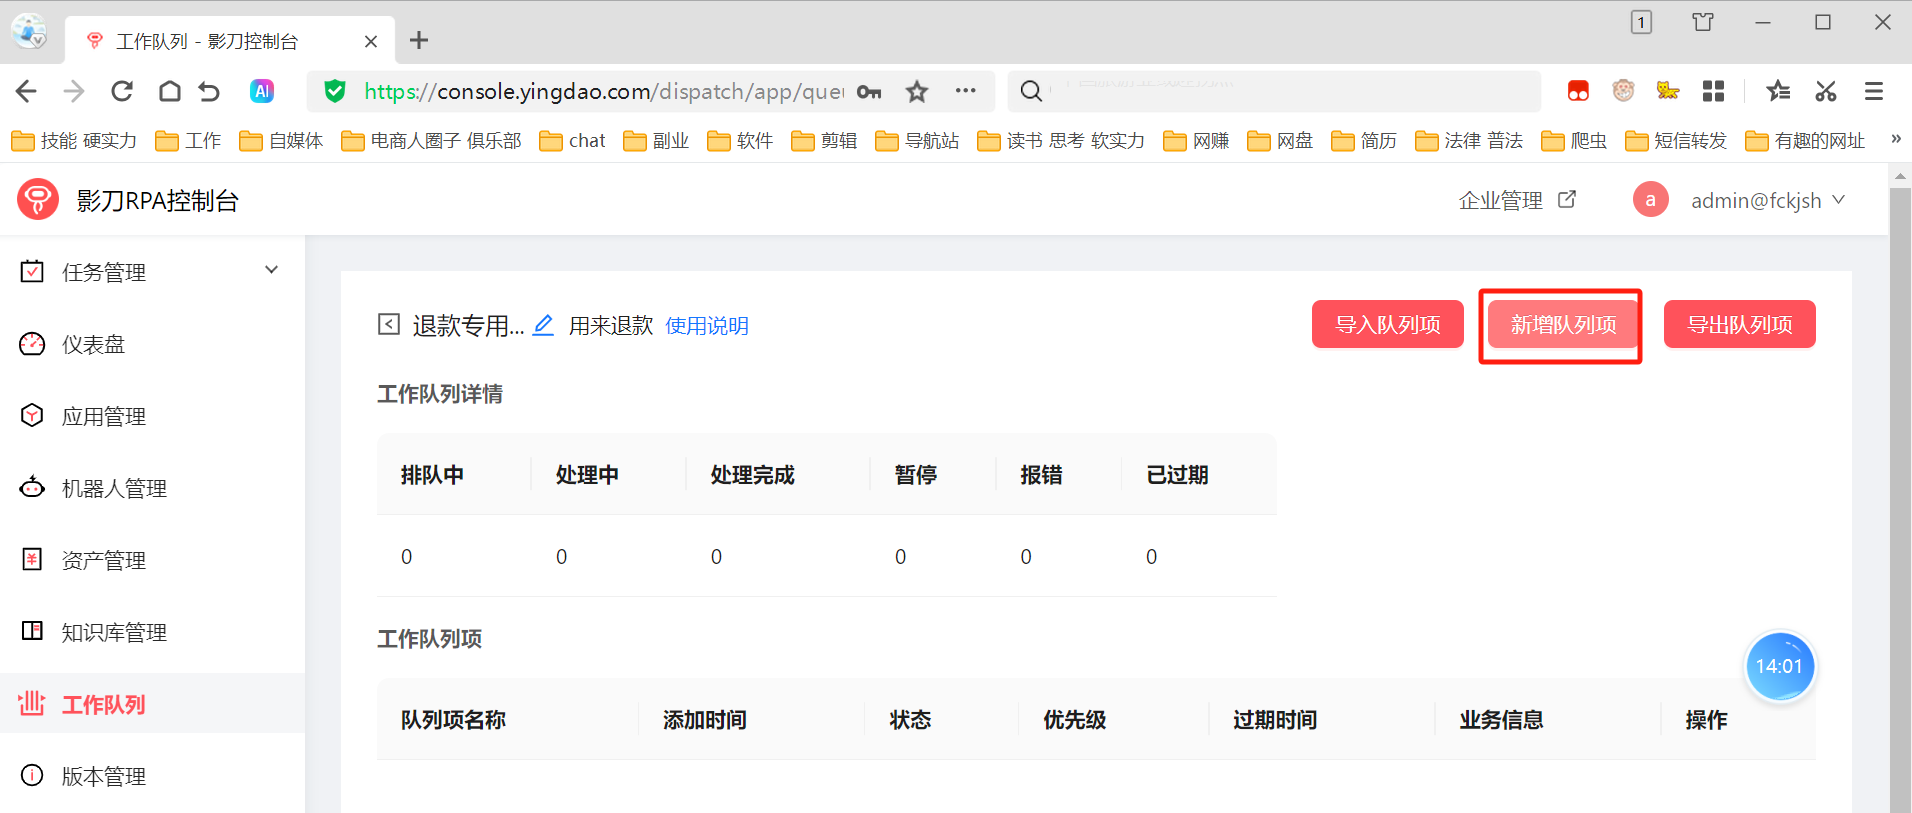Open the favorites list star icon
Screen dimensions: 1912x813
(x=1778, y=92)
